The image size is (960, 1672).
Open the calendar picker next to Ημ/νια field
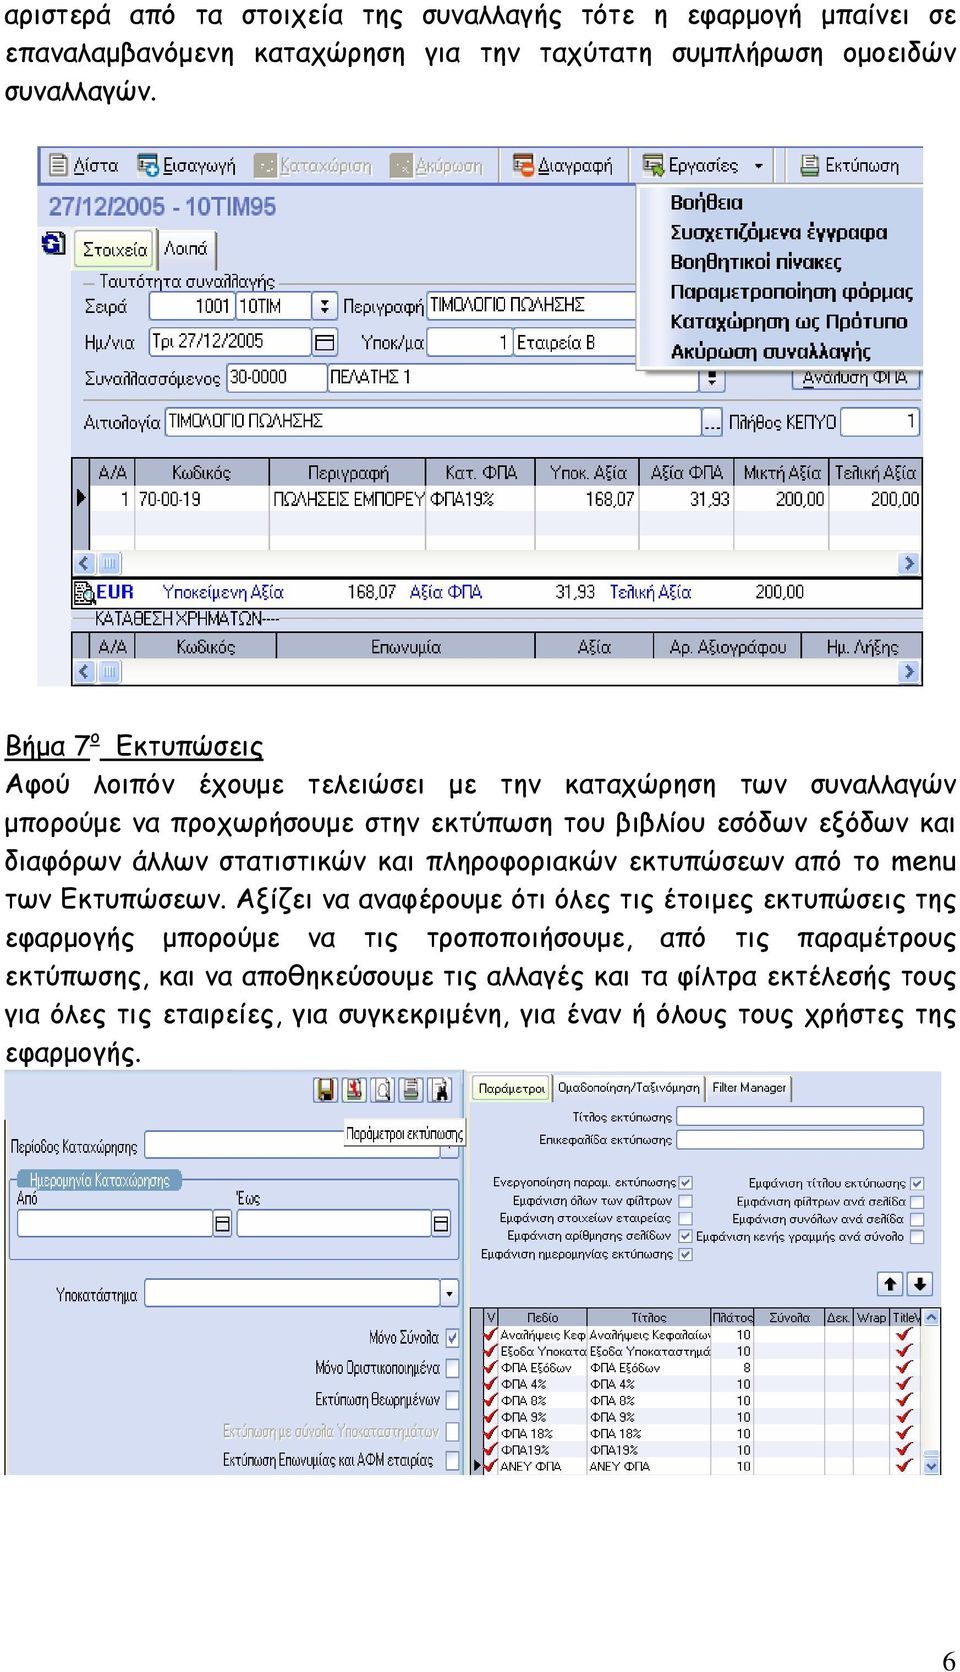coord(324,342)
